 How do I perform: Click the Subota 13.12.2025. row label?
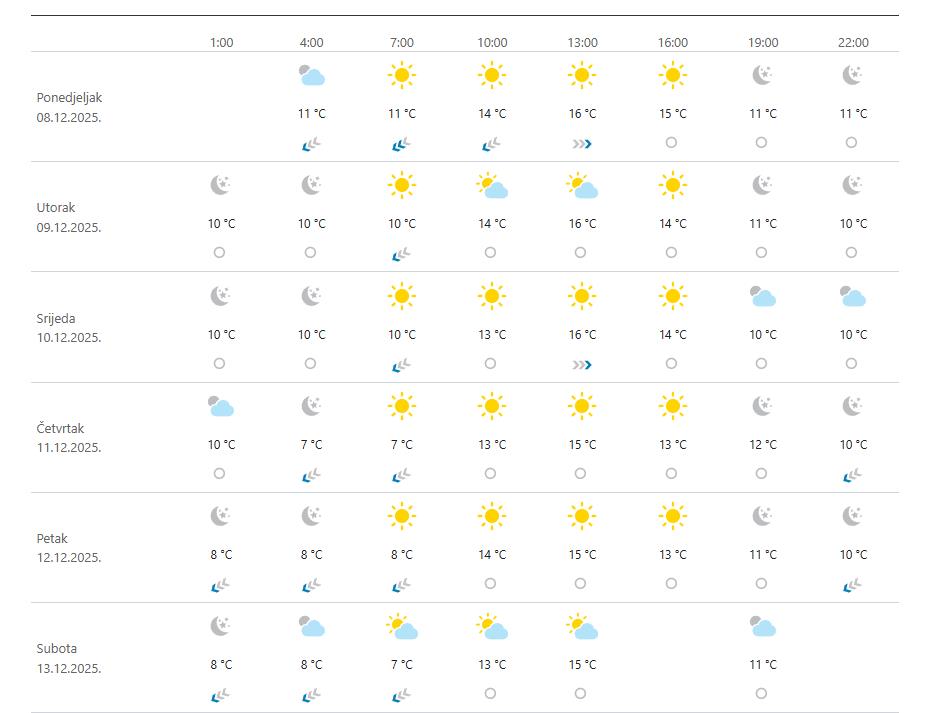[x=69, y=658]
